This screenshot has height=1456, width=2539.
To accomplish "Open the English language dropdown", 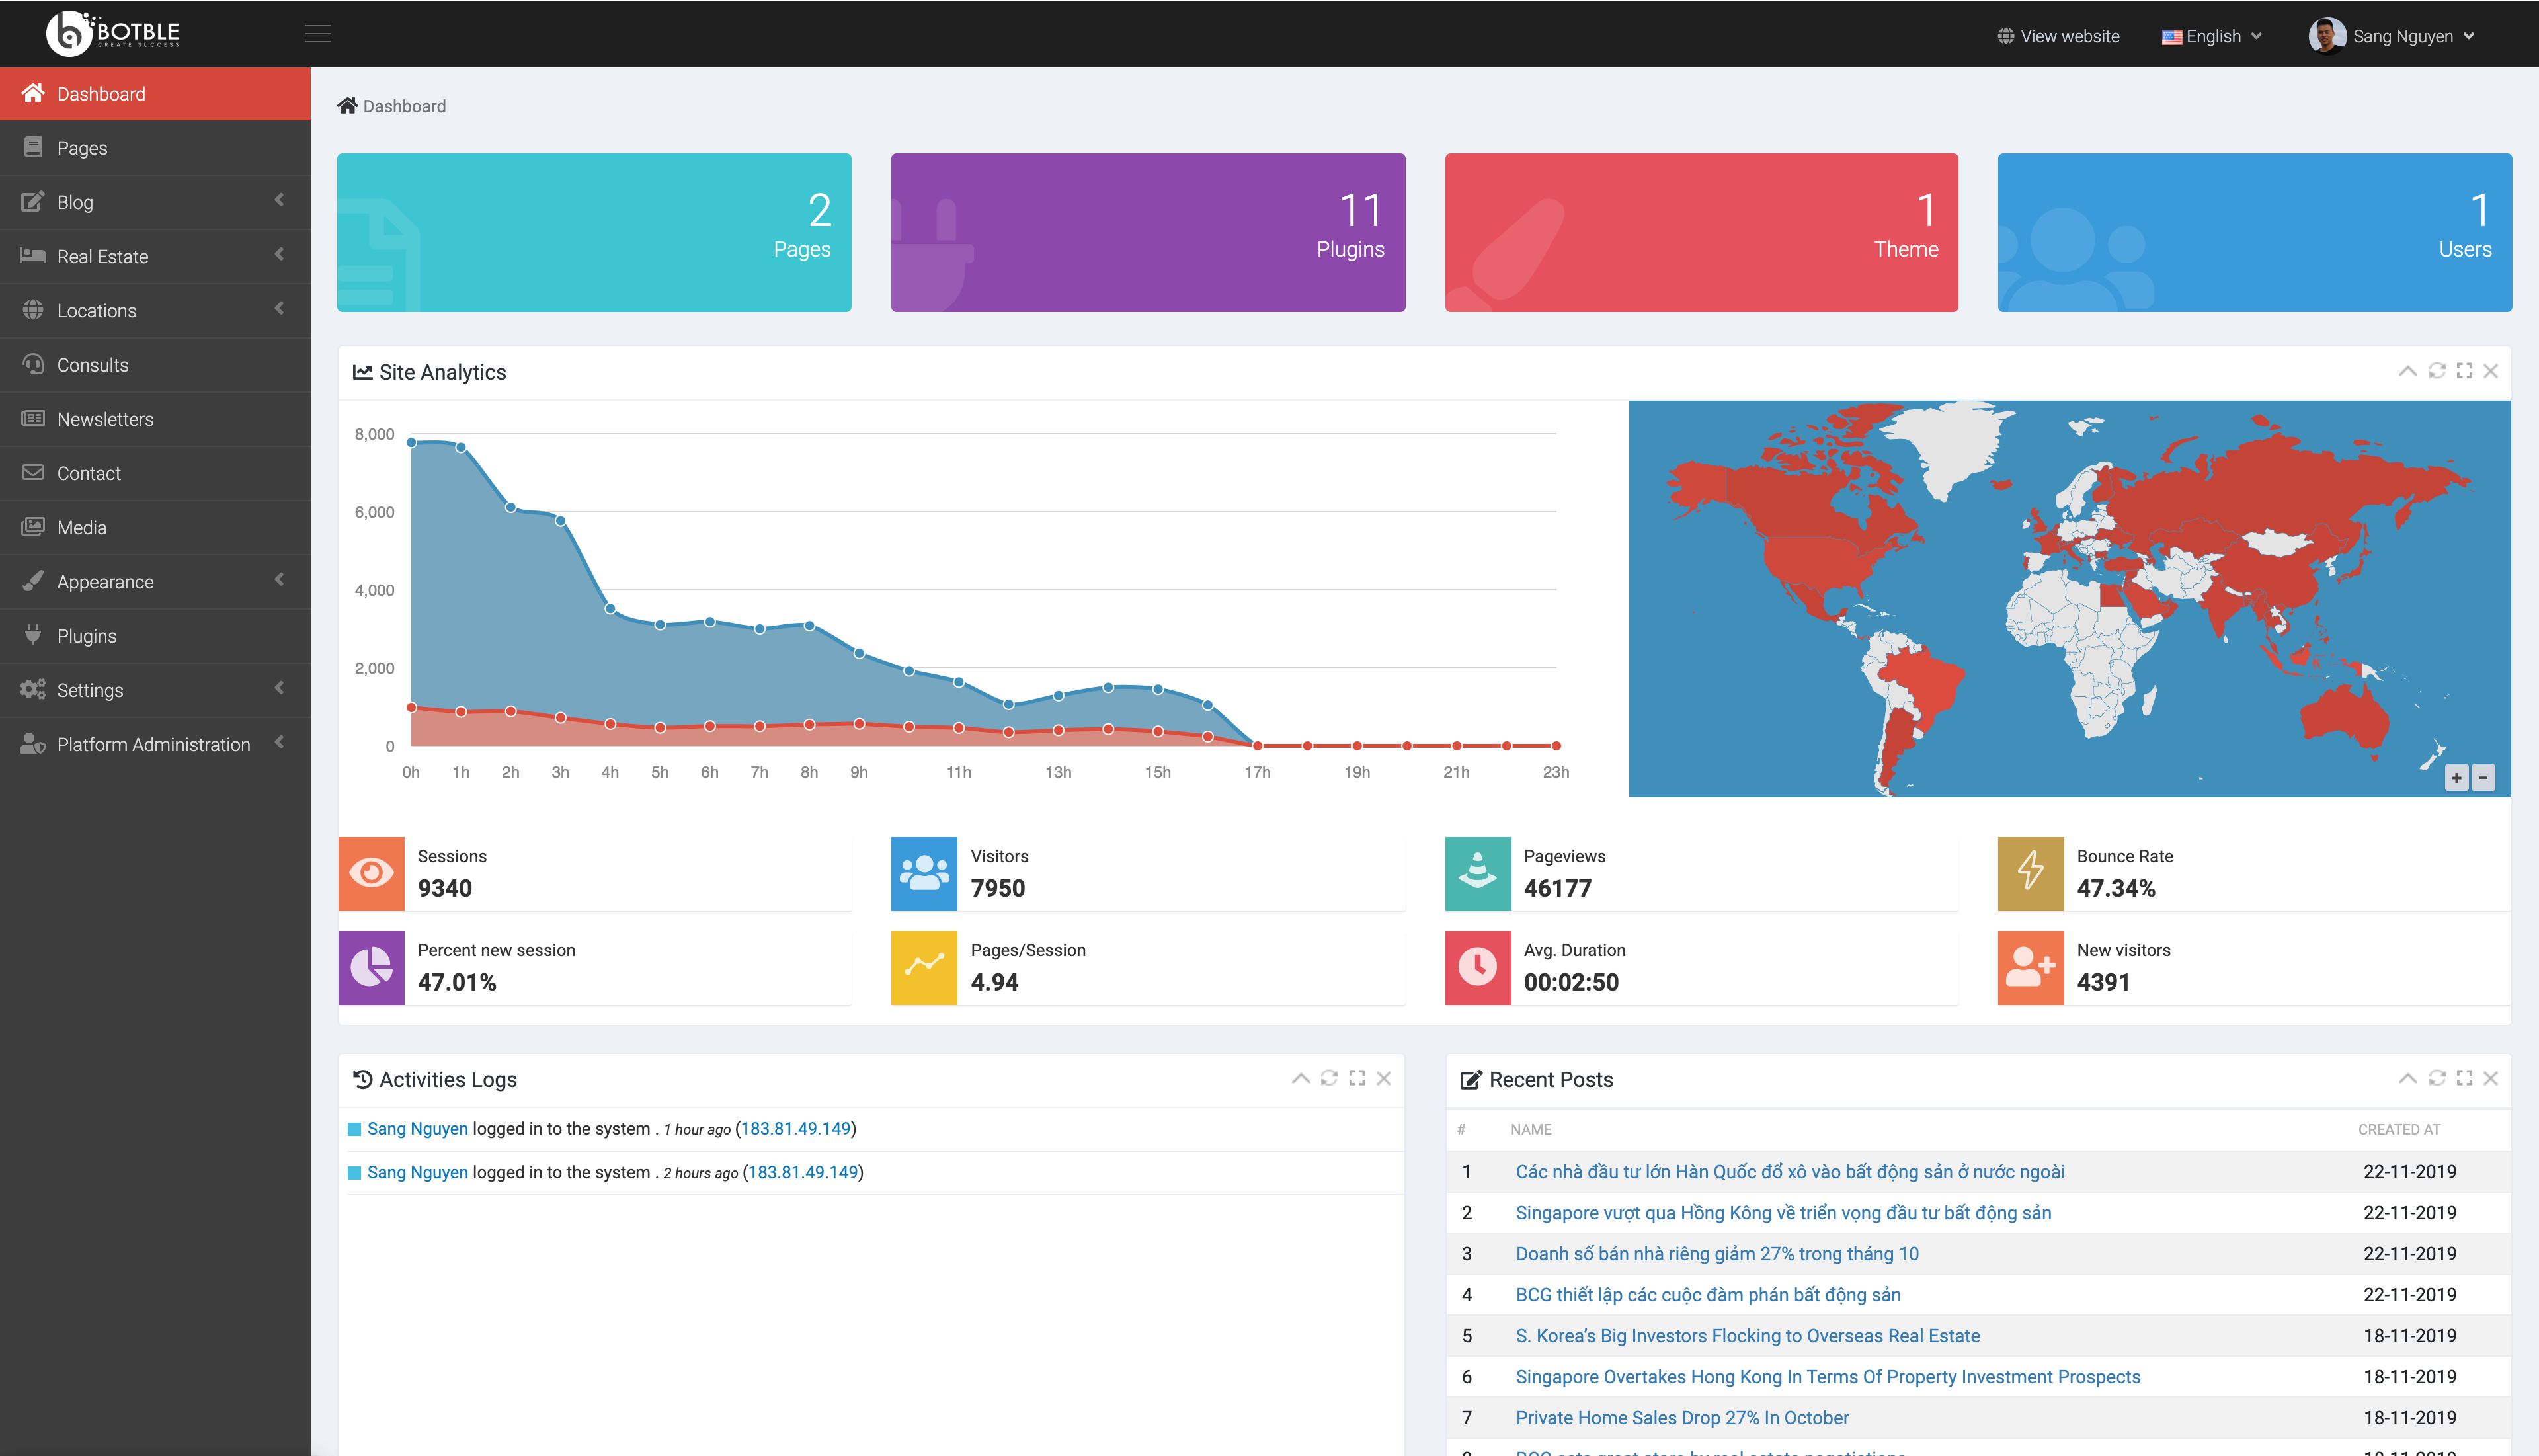I will pyautogui.click(x=2210, y=35).
